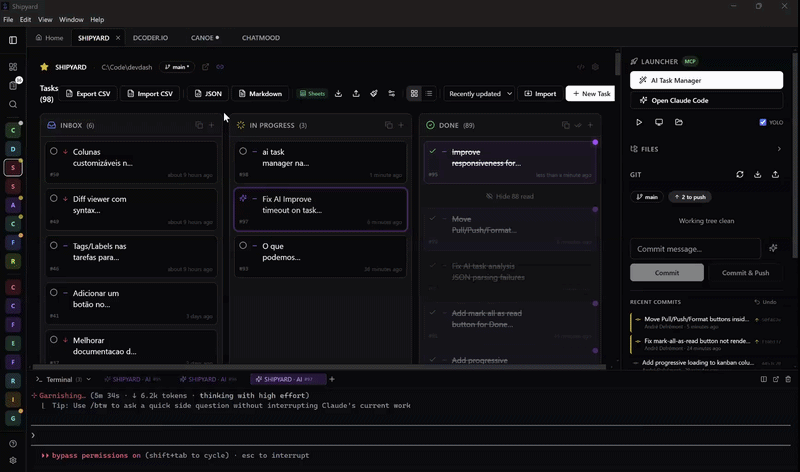800x472 pixels.
Task: Pull changes with Git download icon
Action: pos(758,175)
